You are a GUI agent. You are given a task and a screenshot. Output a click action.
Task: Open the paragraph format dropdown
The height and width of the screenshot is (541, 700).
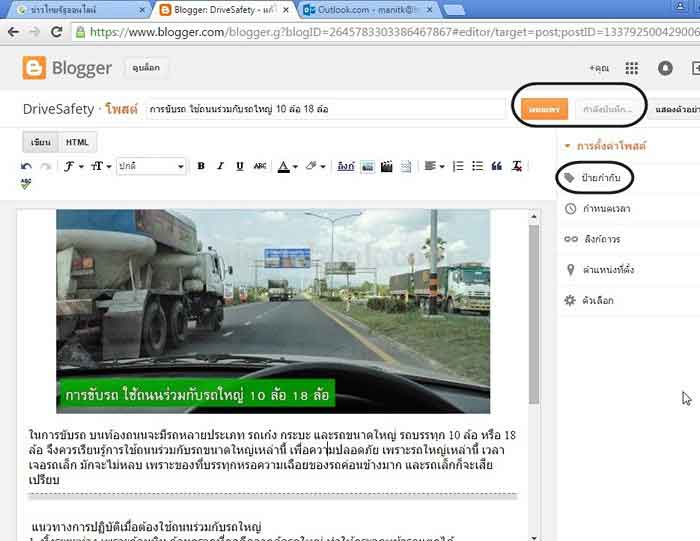click(151, 166)
